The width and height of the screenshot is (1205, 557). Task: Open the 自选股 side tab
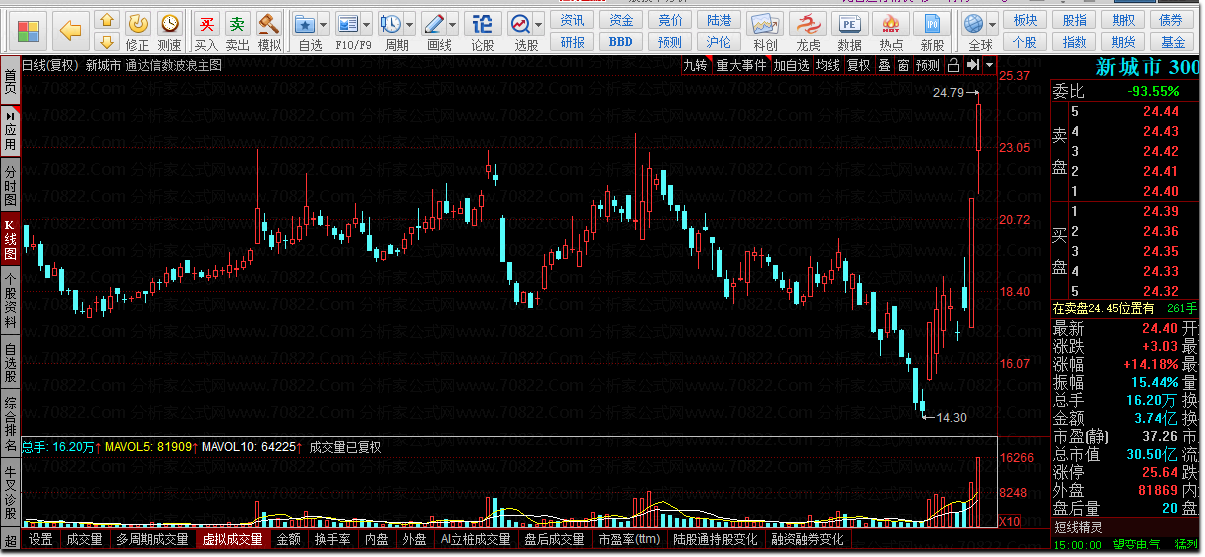click(10, 364)
